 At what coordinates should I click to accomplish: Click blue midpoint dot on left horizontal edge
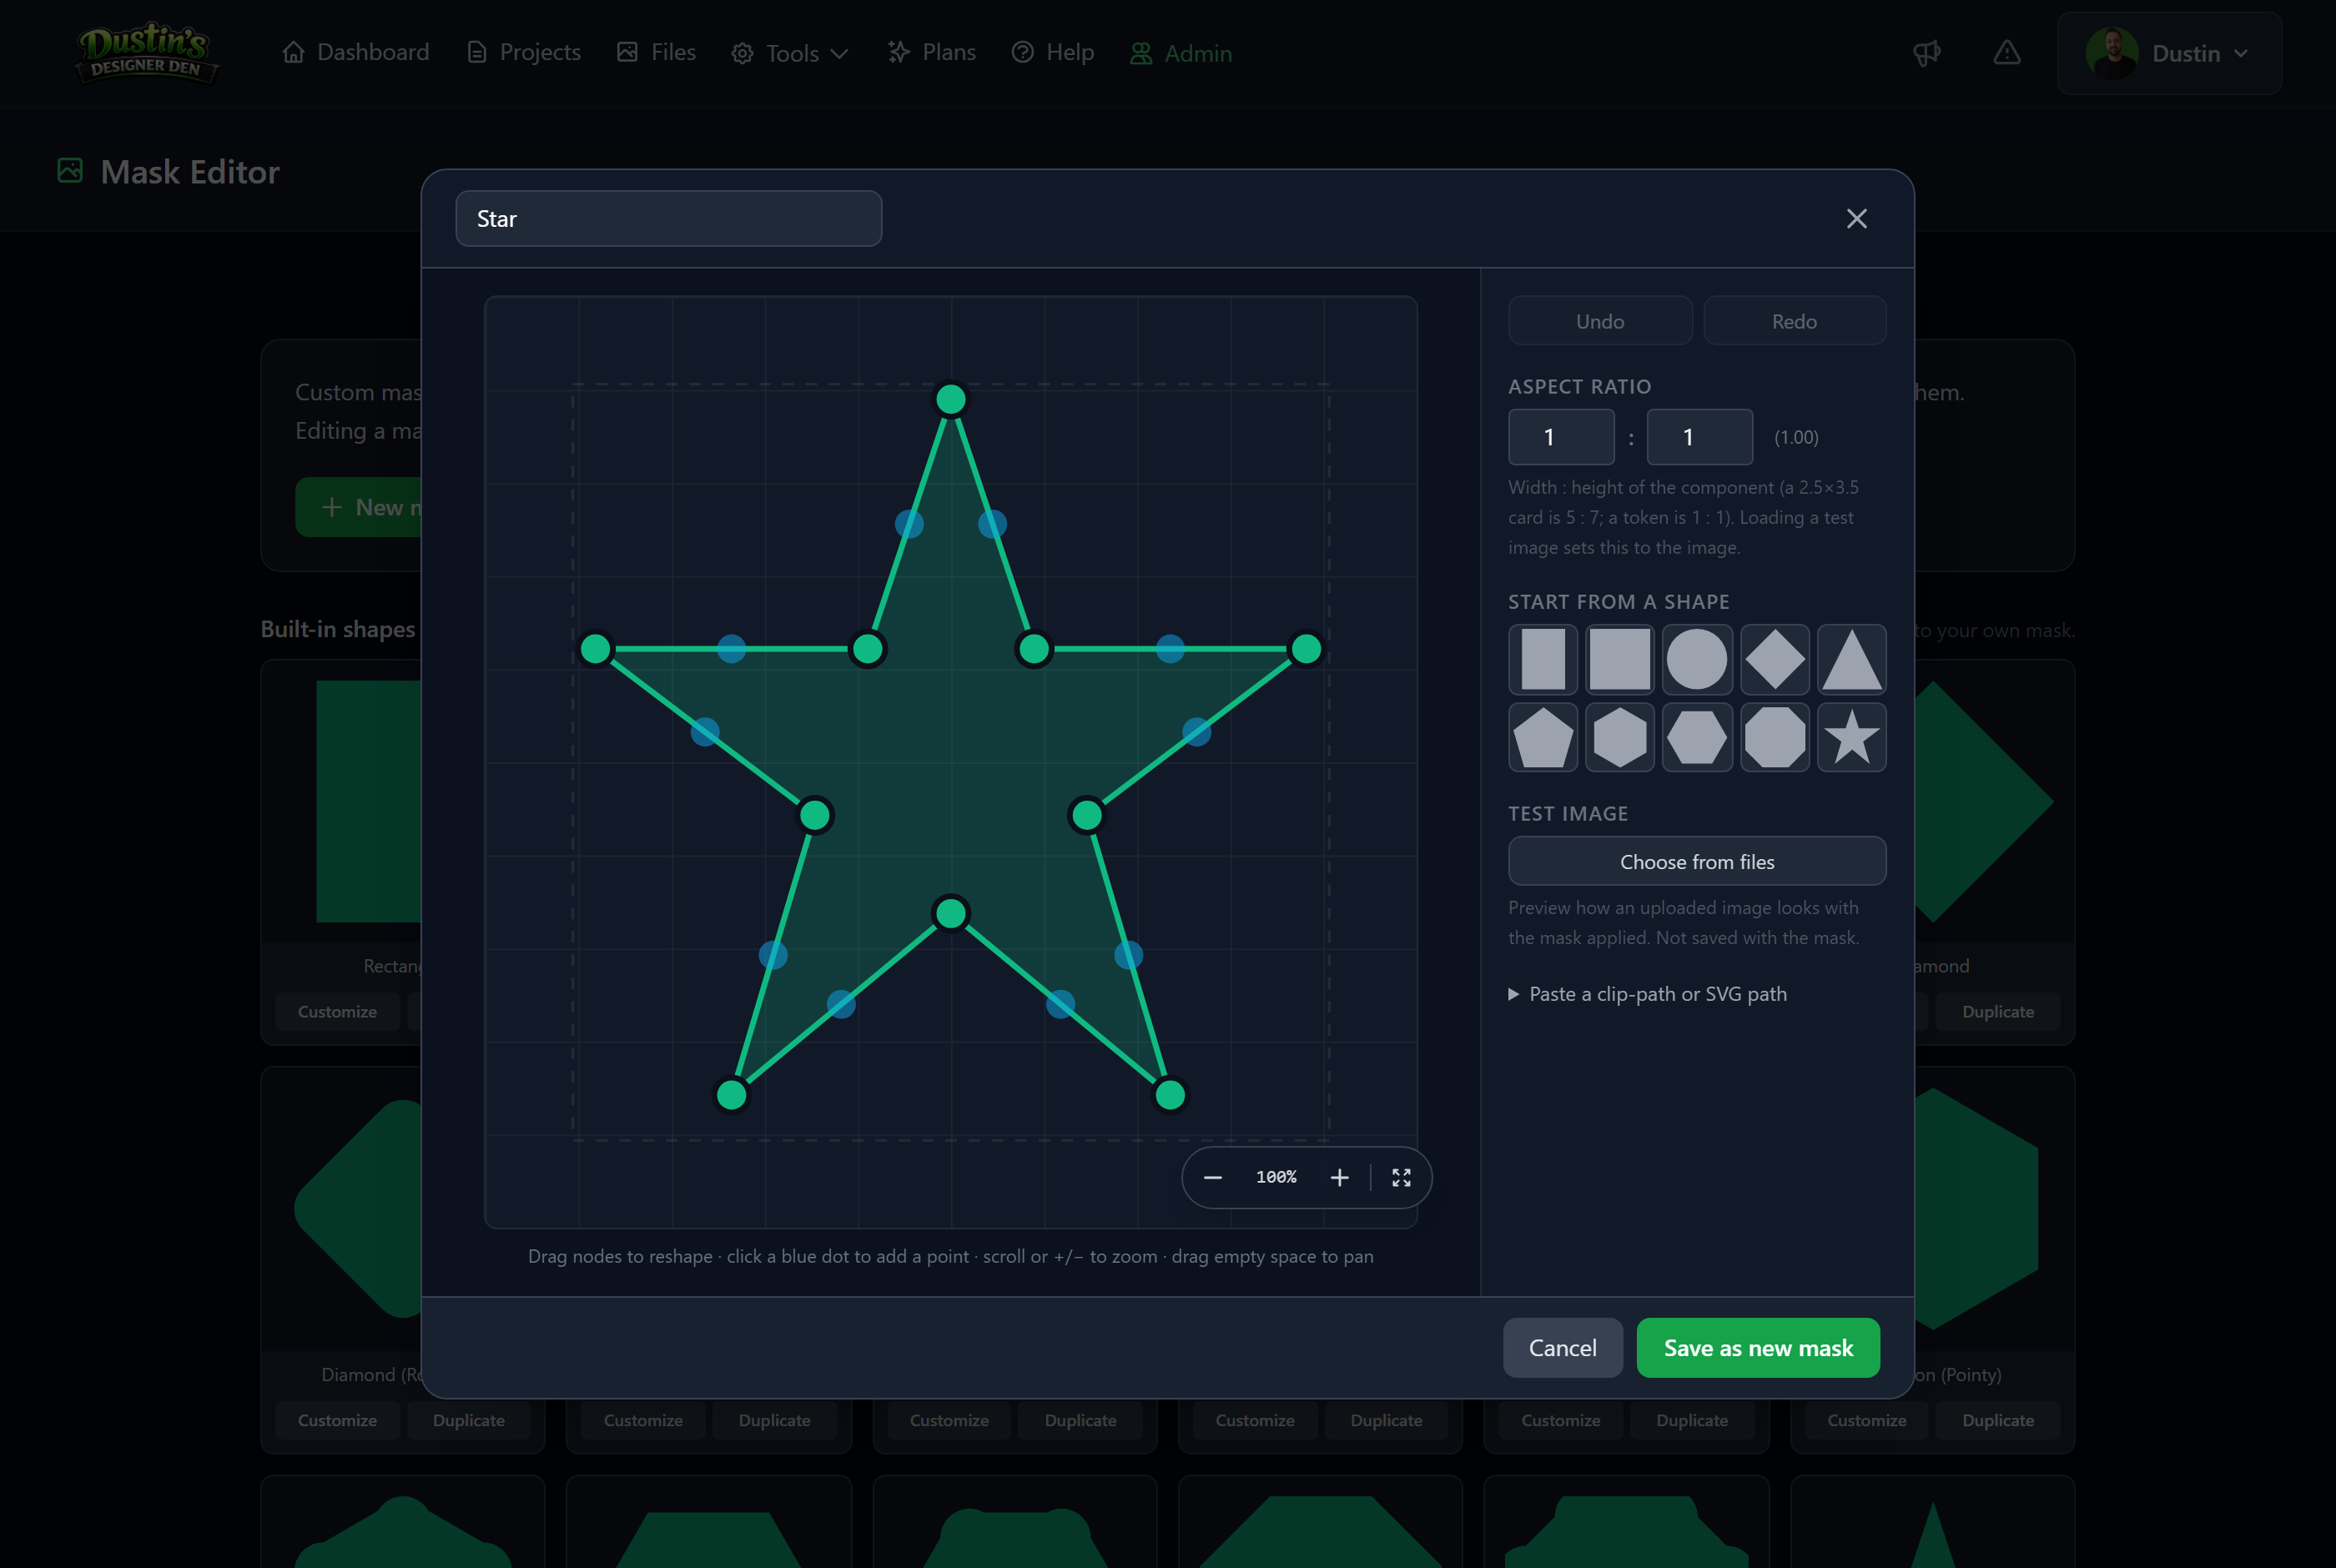[x=731, y=649]
